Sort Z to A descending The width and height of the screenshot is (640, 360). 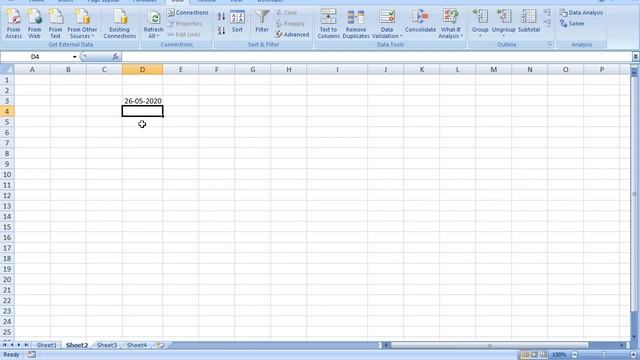coord(221,31)
